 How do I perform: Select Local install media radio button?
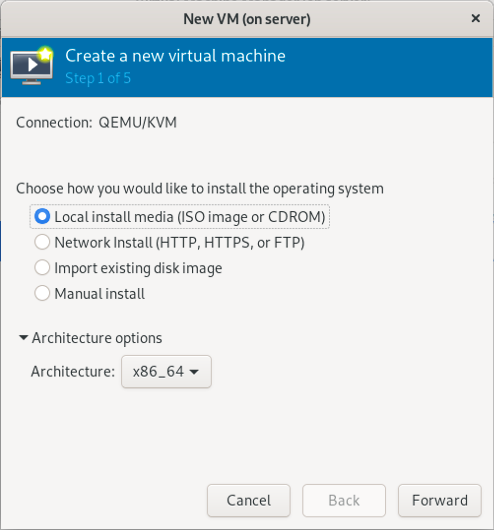42,216
